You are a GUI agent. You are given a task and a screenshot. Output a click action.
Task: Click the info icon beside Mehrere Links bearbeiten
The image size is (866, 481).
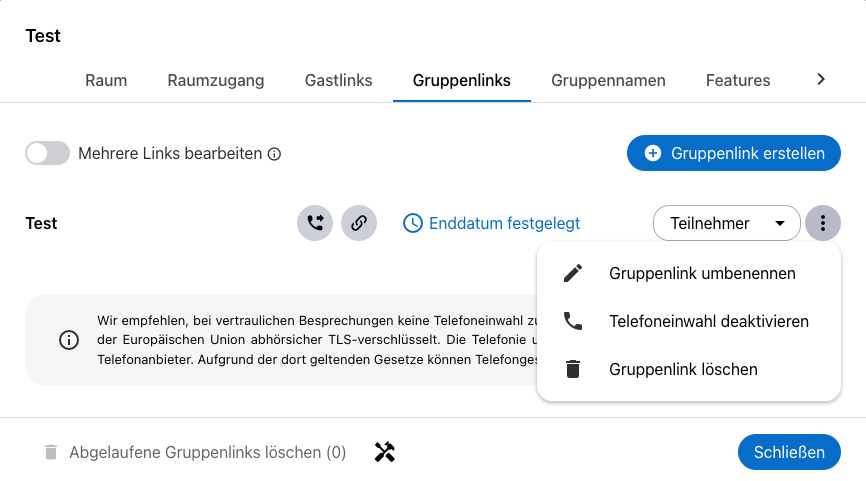275,155
